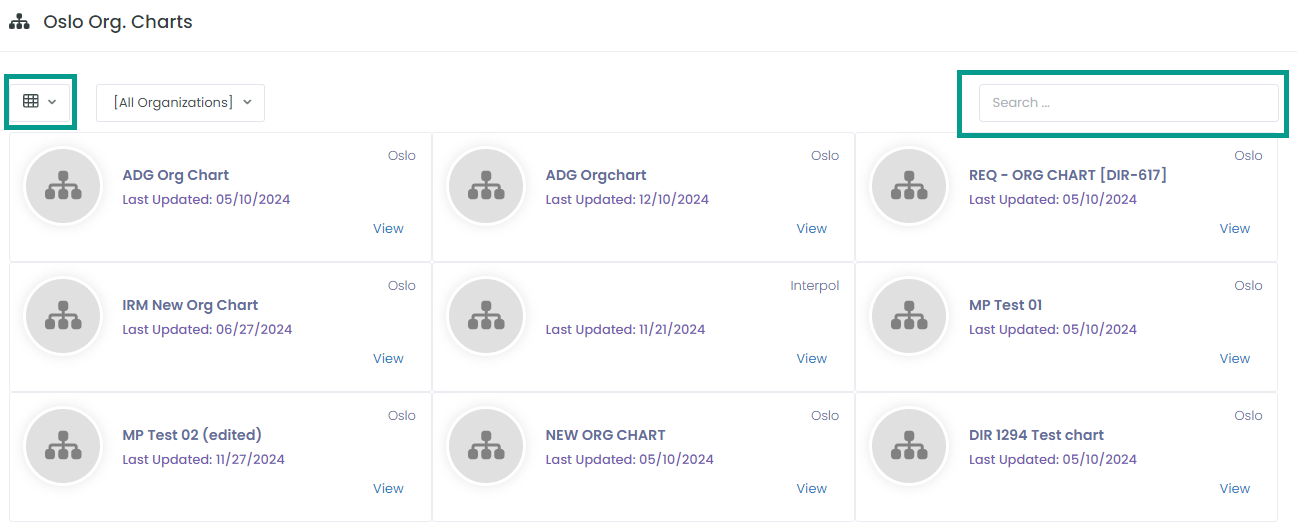Click the ADG Org Chart hierarchy icon
Screen dimensions: 1297x526
(x=63, y=186)
